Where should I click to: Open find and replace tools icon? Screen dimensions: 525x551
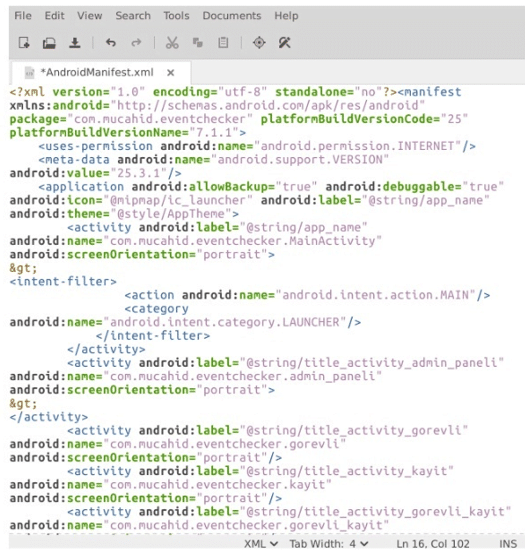point(284,43)
